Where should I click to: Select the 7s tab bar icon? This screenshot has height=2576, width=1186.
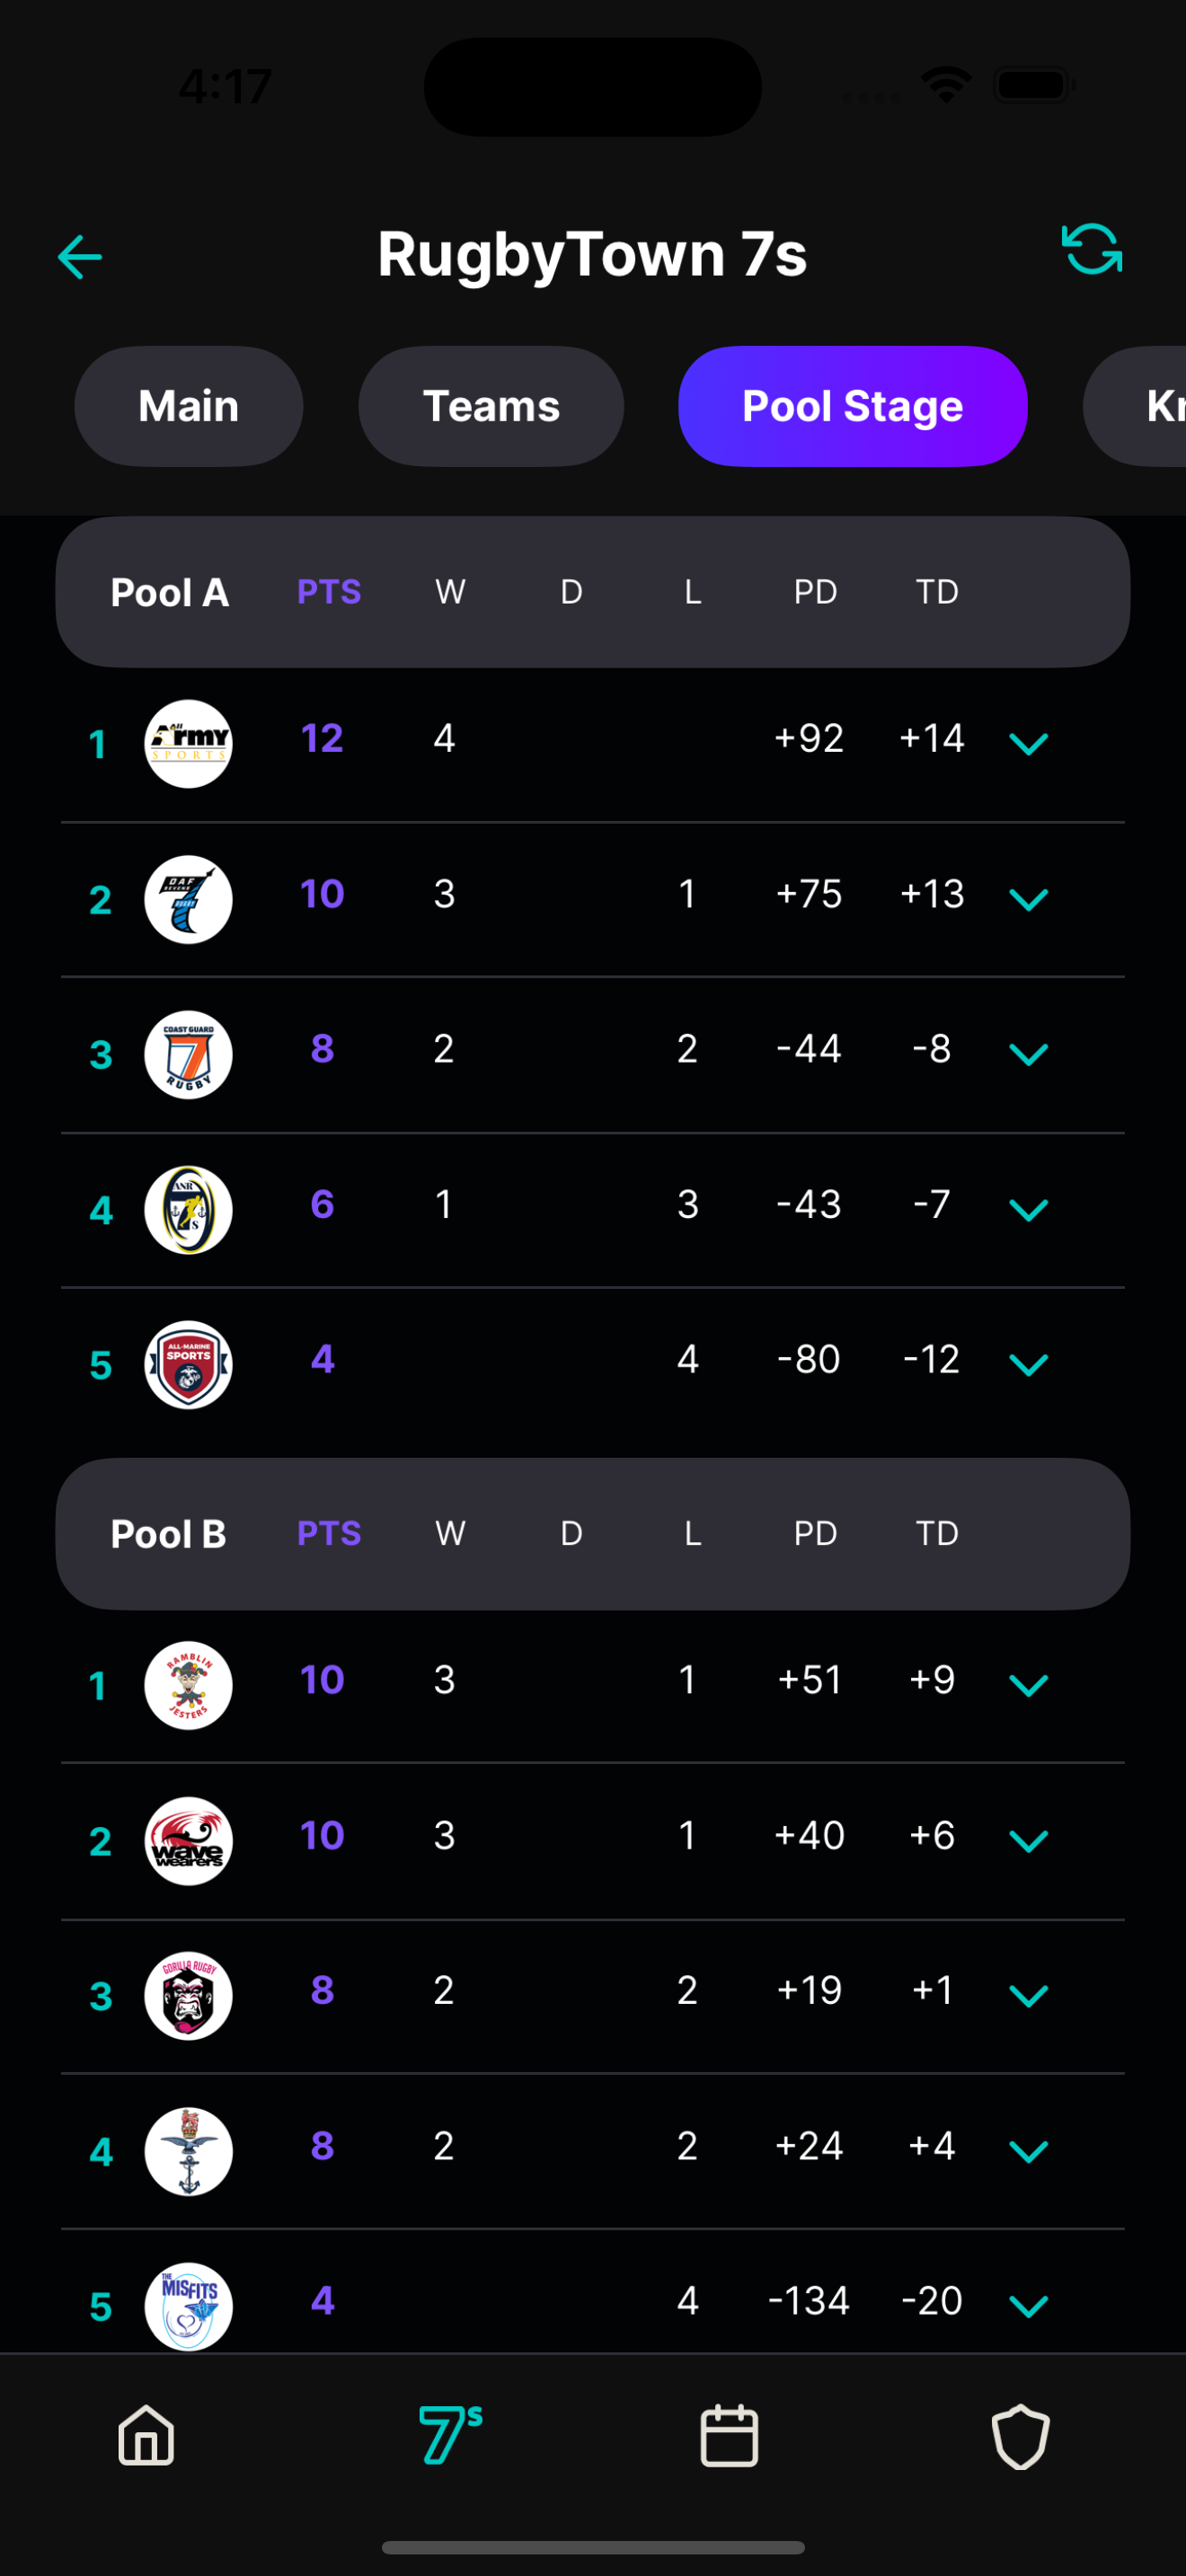(x=450, y=2435)
